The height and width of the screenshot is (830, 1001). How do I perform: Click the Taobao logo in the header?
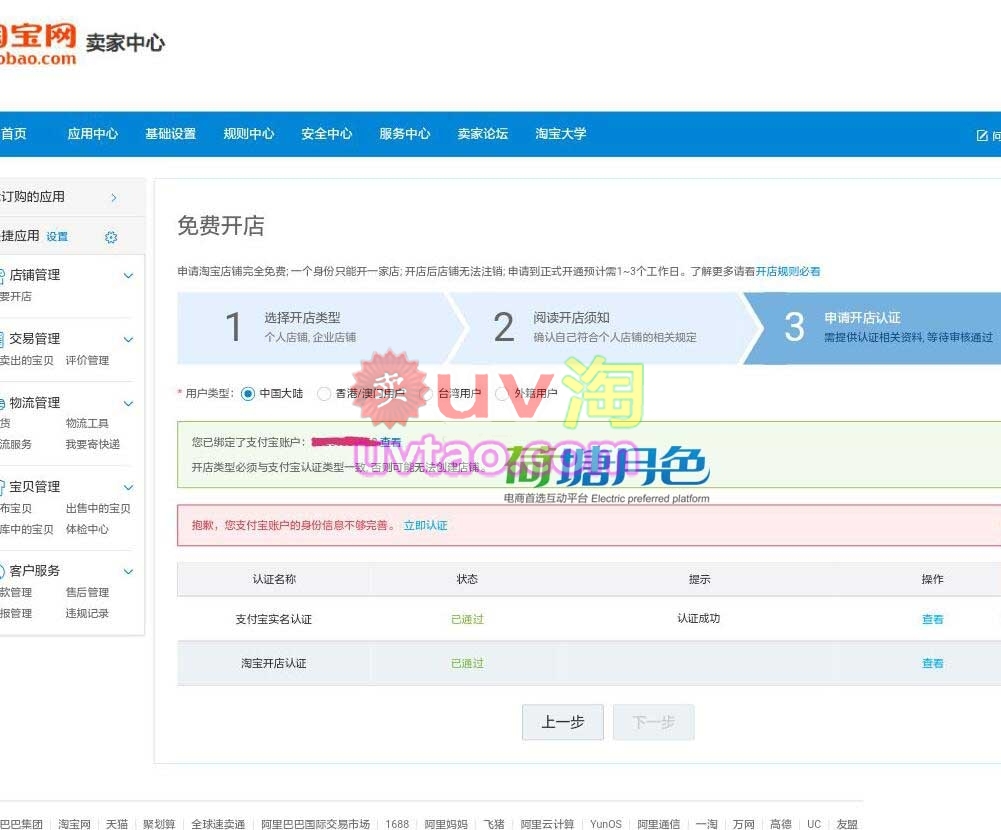tap(37, 44)
